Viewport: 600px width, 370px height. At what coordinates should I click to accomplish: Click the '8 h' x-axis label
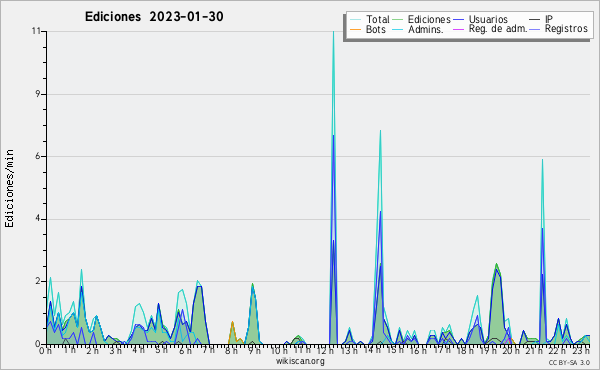coord(231,350)
